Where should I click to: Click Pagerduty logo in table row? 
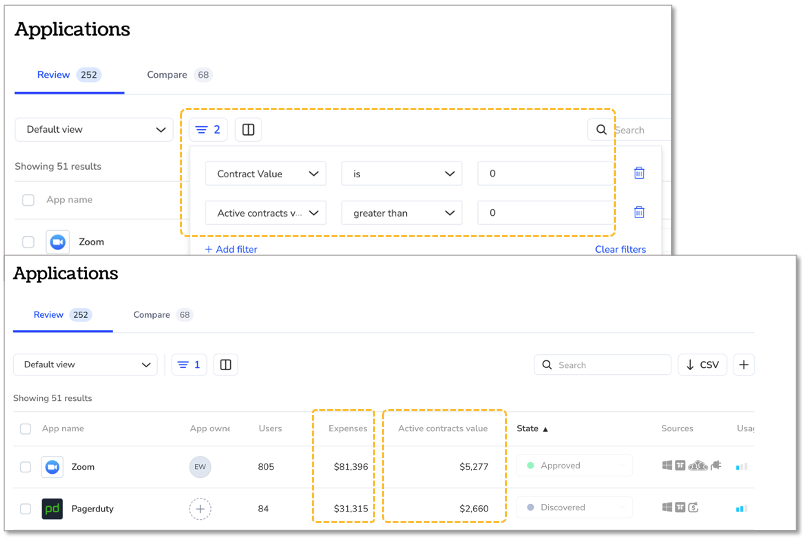point(52,509)
